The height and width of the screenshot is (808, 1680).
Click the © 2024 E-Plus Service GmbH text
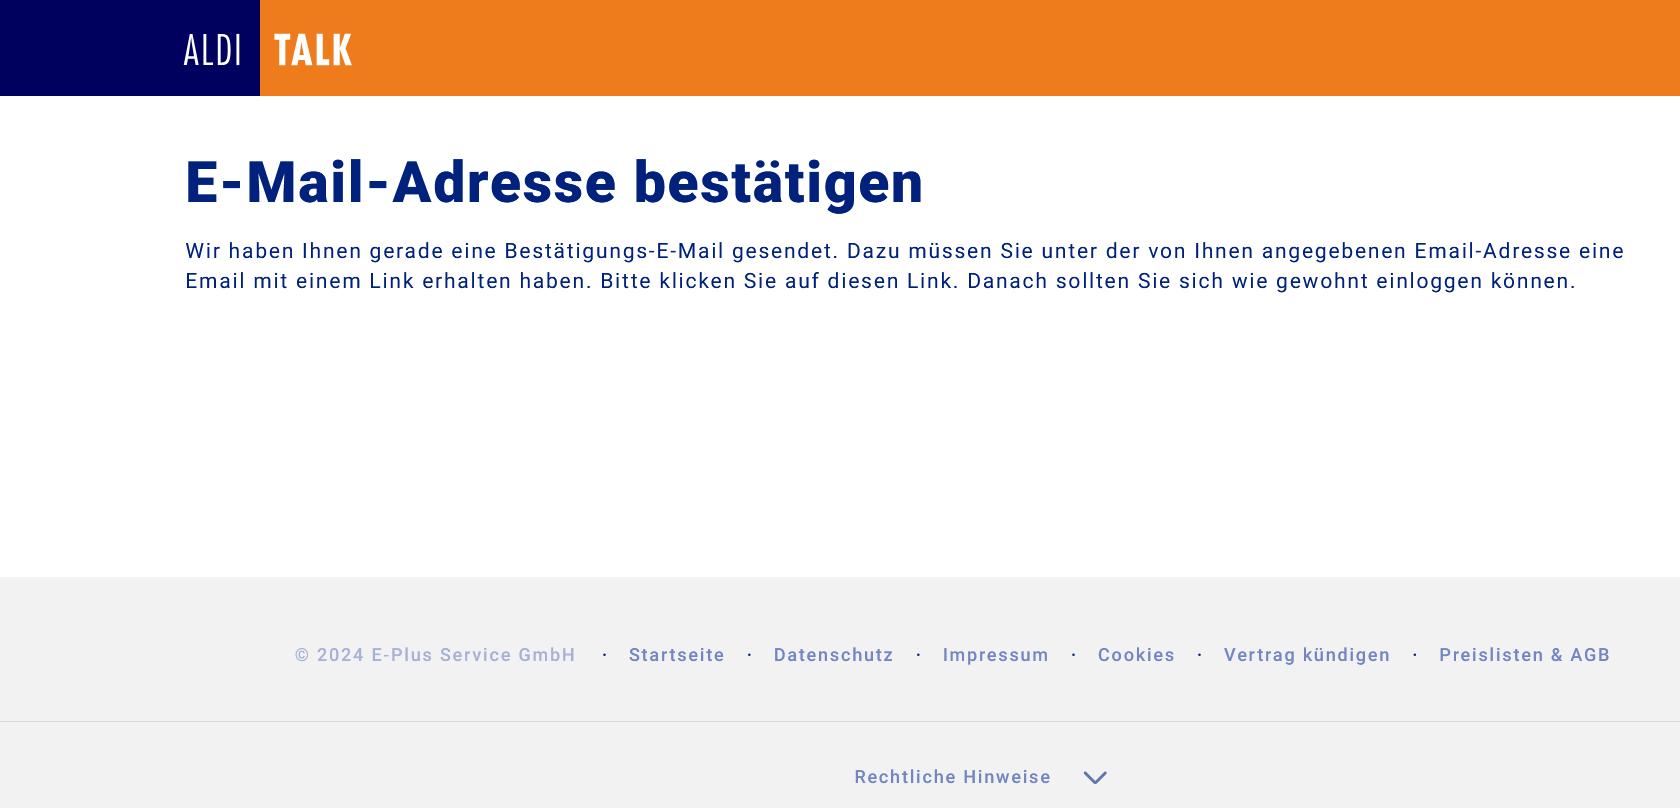435,655
